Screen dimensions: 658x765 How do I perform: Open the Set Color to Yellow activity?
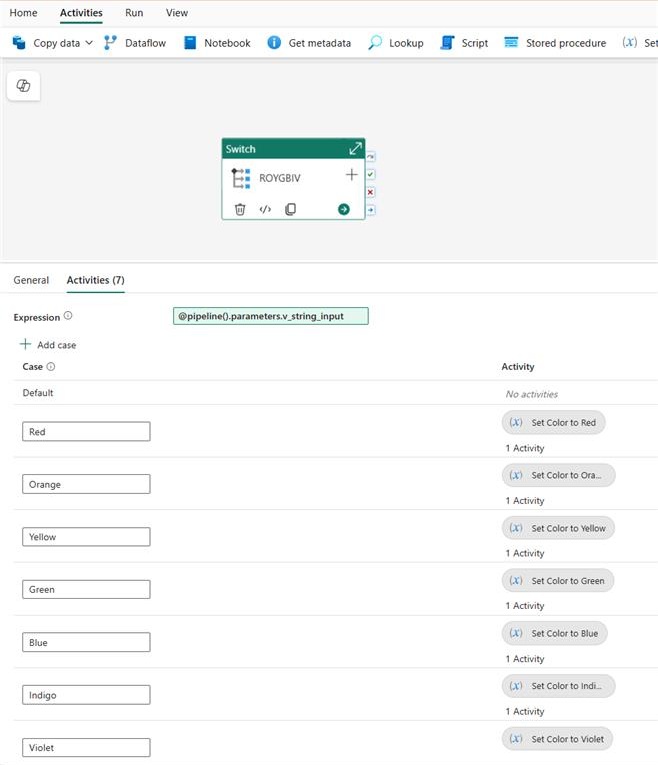pos(558,528)
